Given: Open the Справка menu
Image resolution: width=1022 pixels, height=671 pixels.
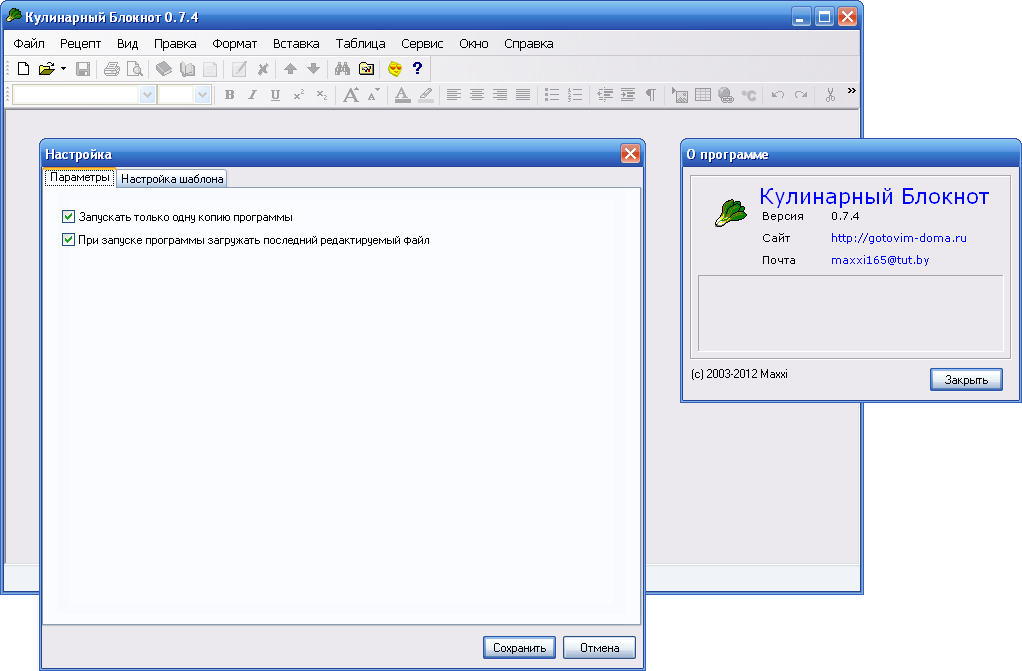Looking at the screenshot, I should pyautogui.click(x=529, y=44).
